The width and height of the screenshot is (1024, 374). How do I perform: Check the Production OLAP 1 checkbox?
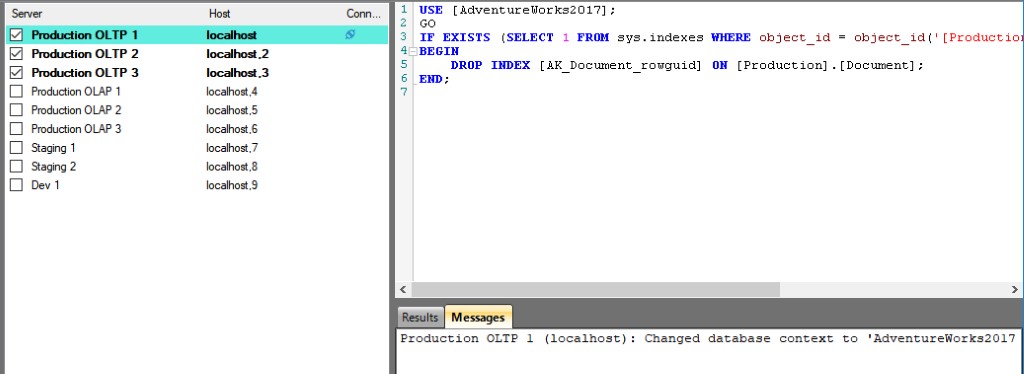[x=17, y=91]
